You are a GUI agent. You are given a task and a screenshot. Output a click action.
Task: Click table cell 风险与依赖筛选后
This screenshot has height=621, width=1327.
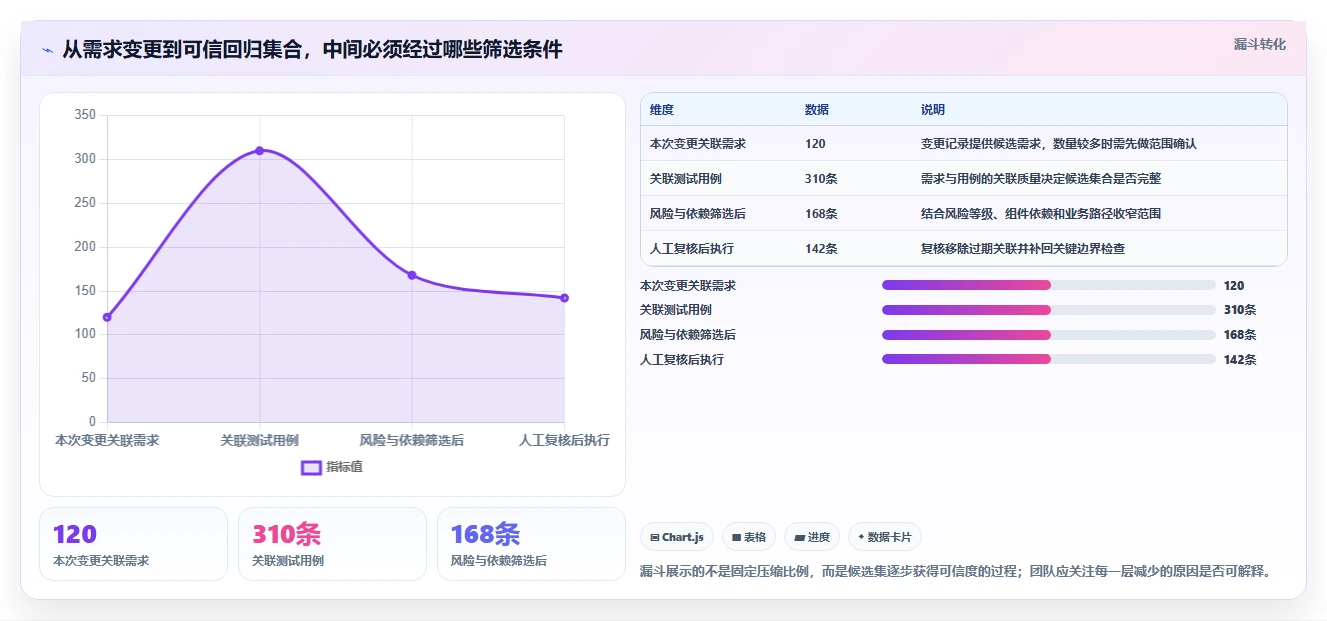click(x=698, y=214)
